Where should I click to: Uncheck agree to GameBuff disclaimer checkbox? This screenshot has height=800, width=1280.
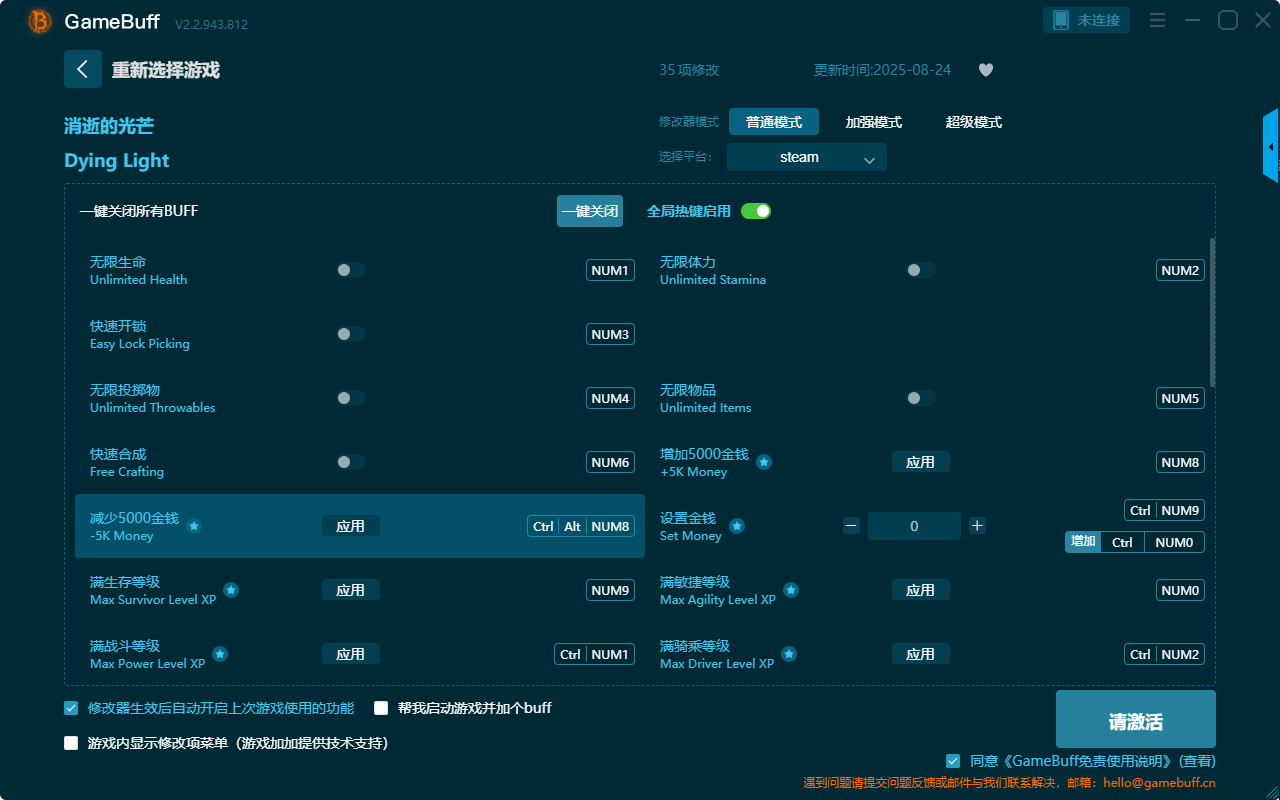pyautogui.click(x=953, y=761)
